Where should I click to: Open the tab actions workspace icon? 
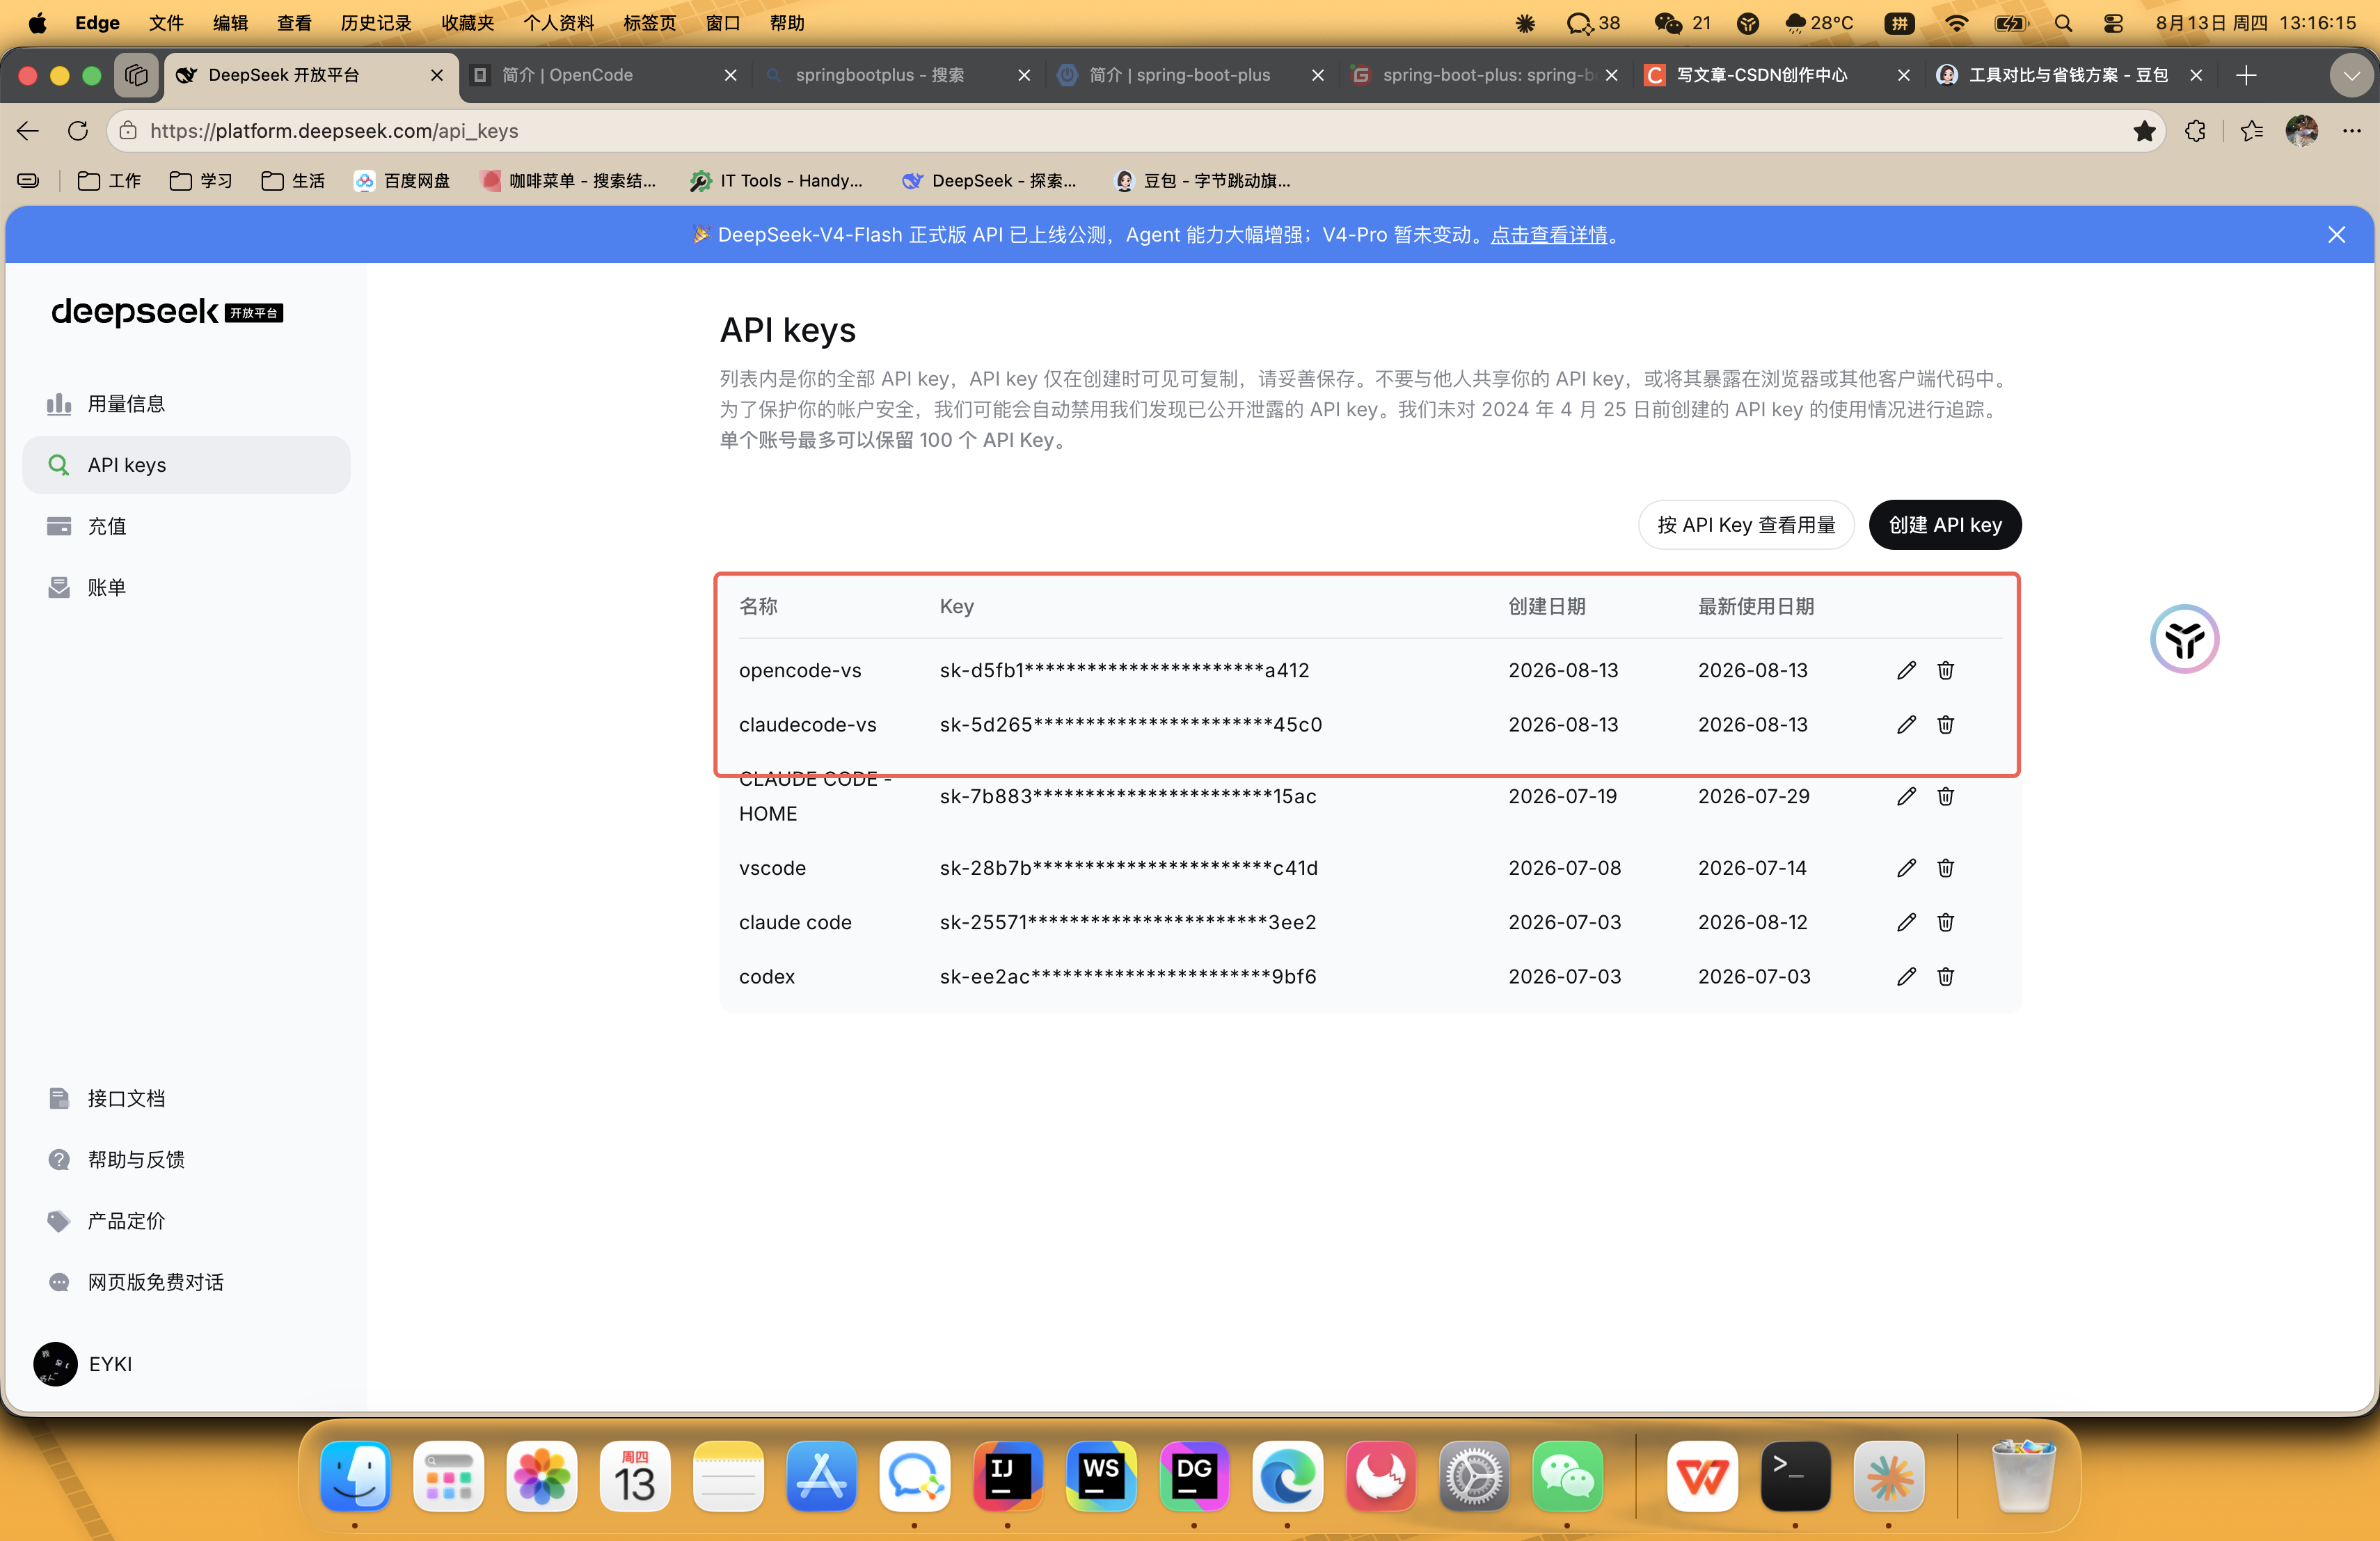tap(136, 75)
